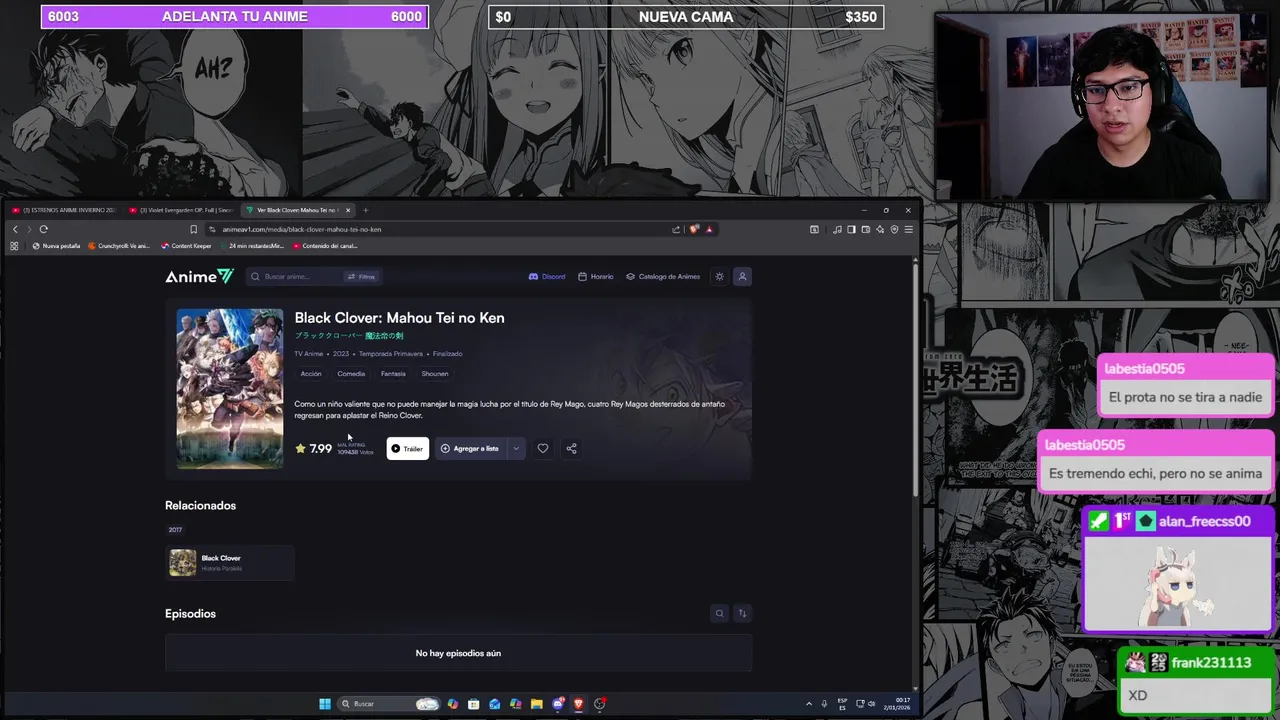This screenshot has width=1280, height=720.
Task: Search episodes with the magnifier icon
Action: [719, 614]
